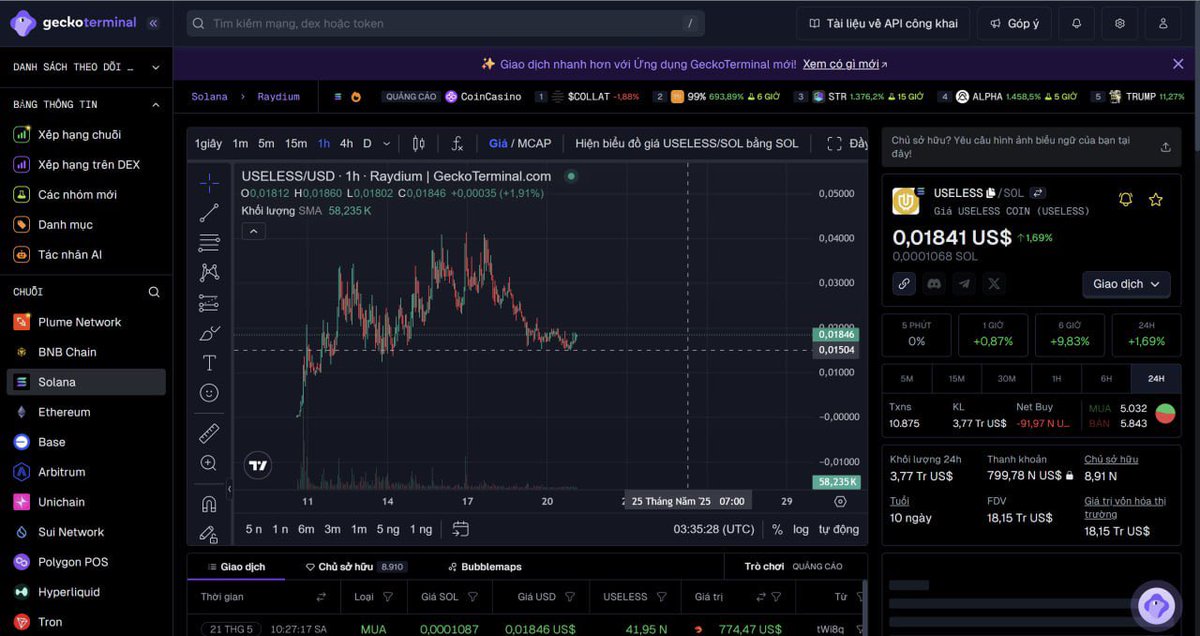Image resolution: width=1200 pixels, height=636 pixels.
Task: Open the Telegram link for USELESS
Action: tap(964, 284)
